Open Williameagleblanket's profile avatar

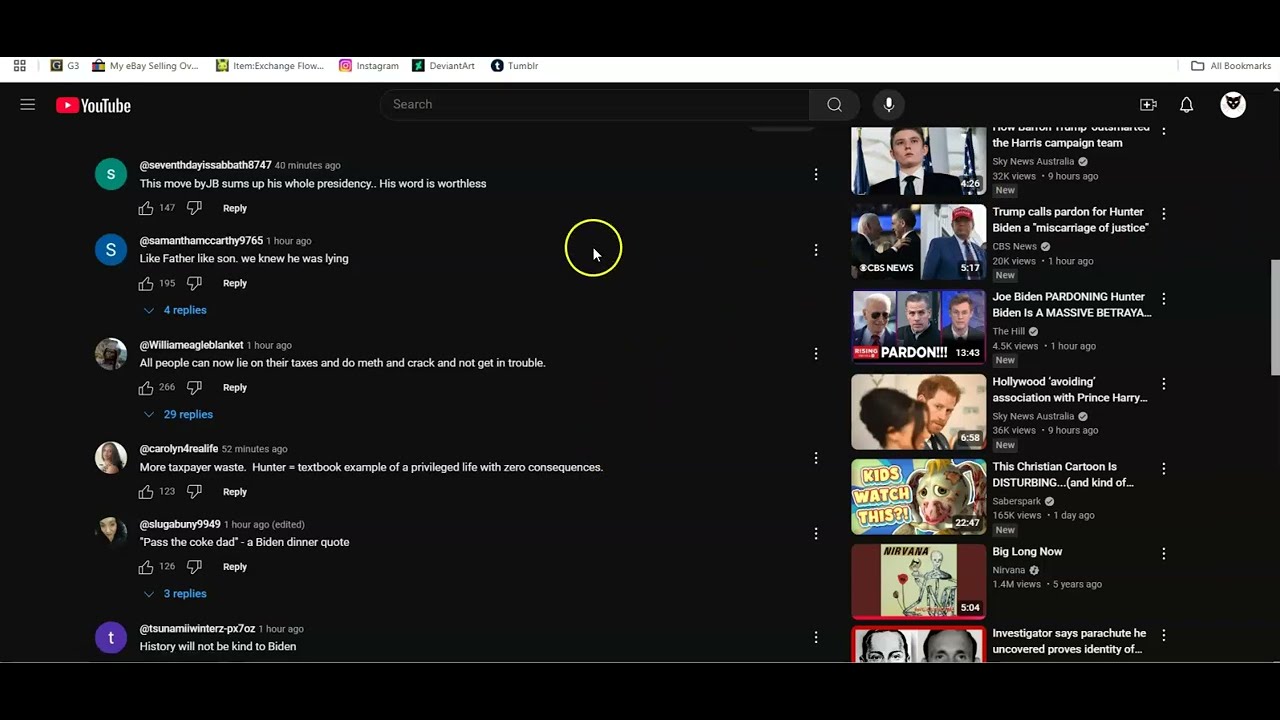(x=111, y=354)
